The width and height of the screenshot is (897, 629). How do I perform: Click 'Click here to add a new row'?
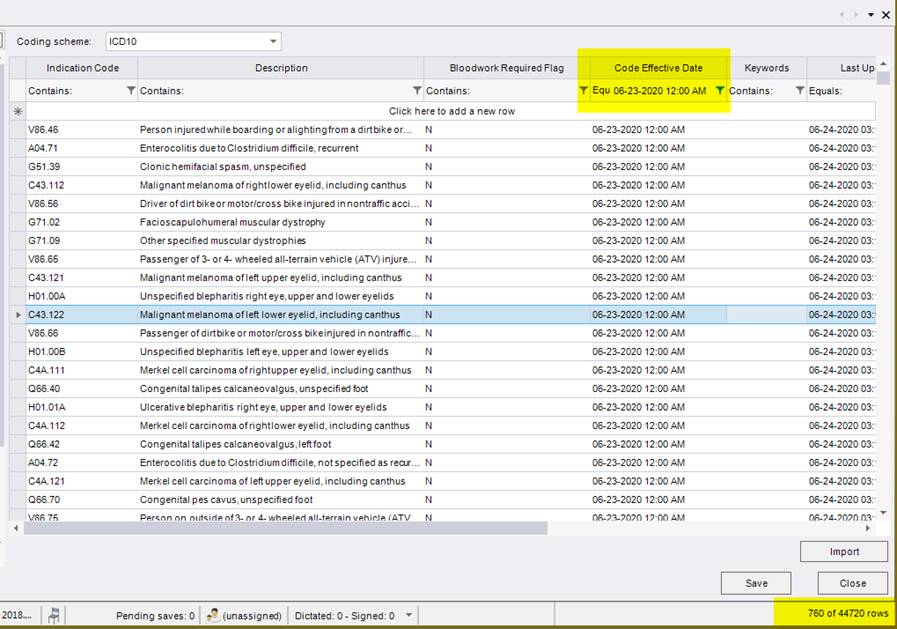pyautogui.click(x=451, y=111)
